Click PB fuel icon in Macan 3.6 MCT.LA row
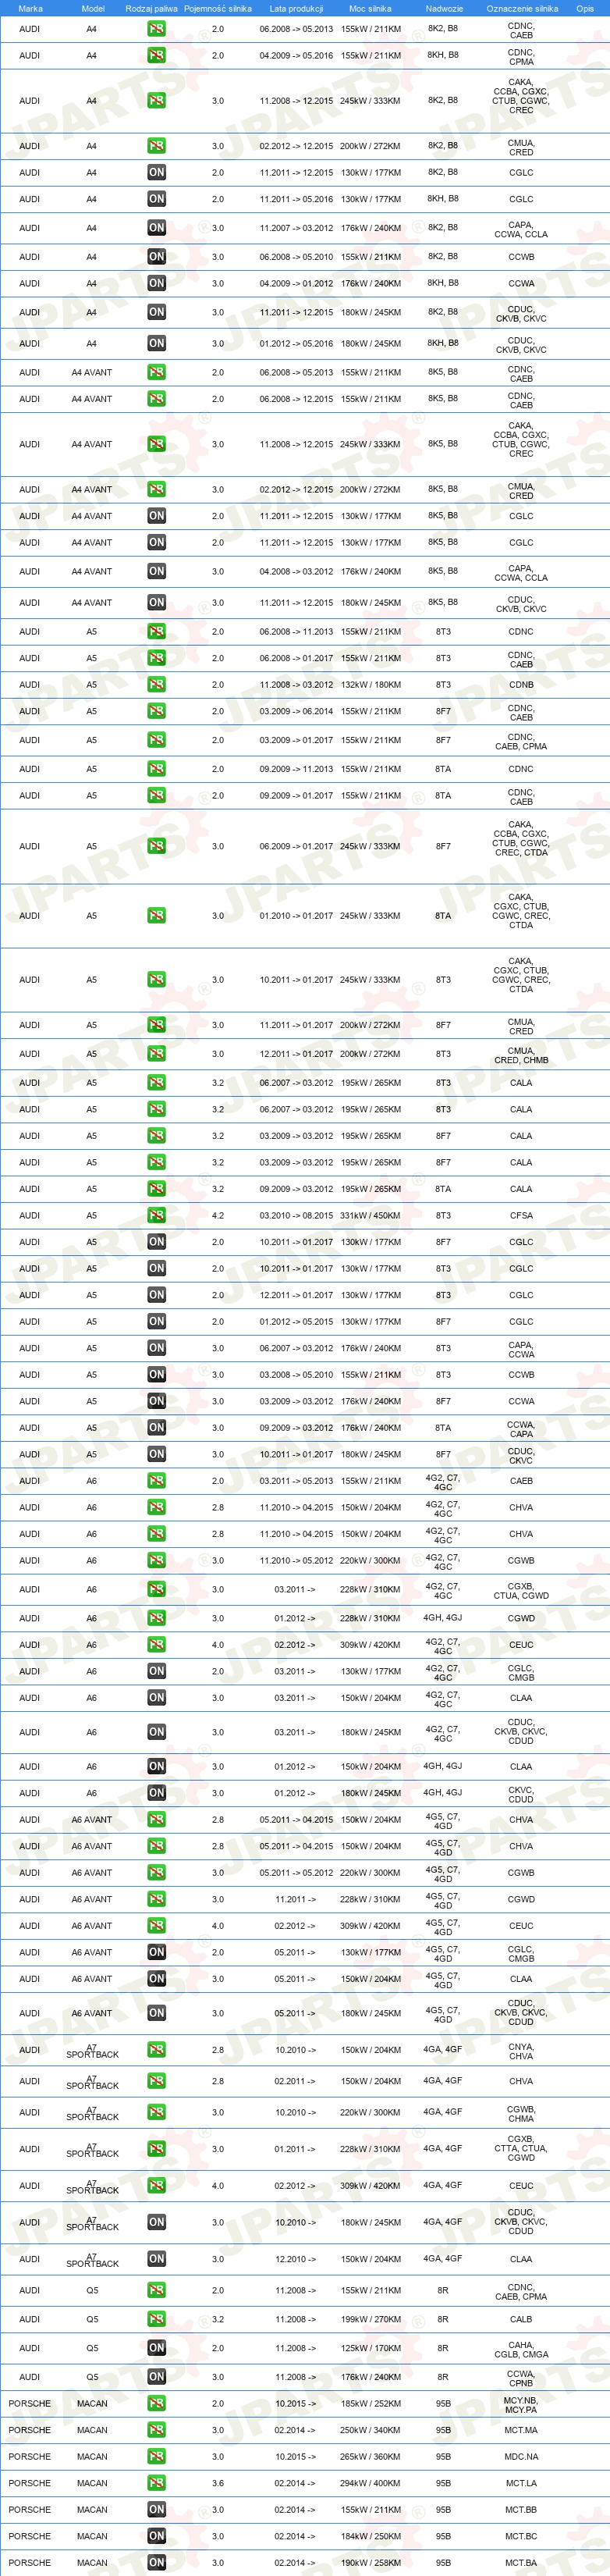610x2576 pixels. coord(157,2483)
